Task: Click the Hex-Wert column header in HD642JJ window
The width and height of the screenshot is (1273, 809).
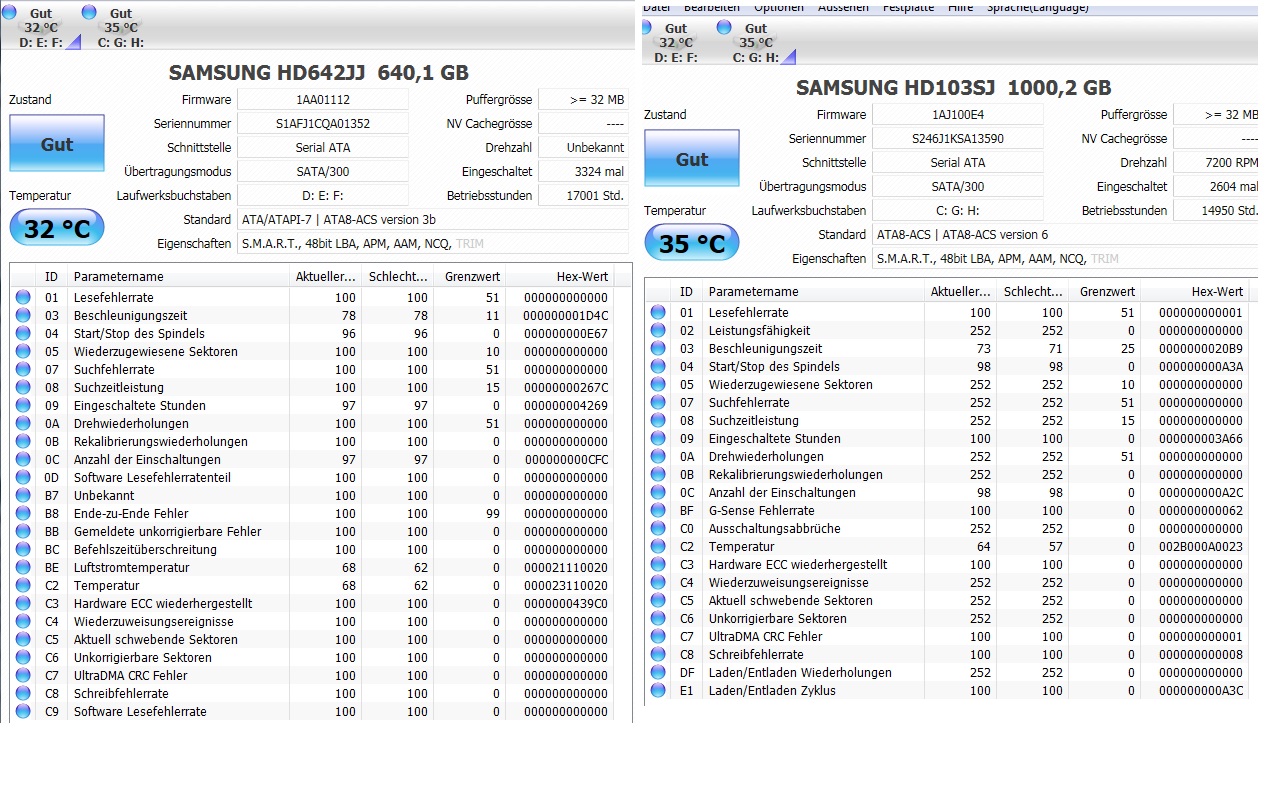Action: coord(559,276)
